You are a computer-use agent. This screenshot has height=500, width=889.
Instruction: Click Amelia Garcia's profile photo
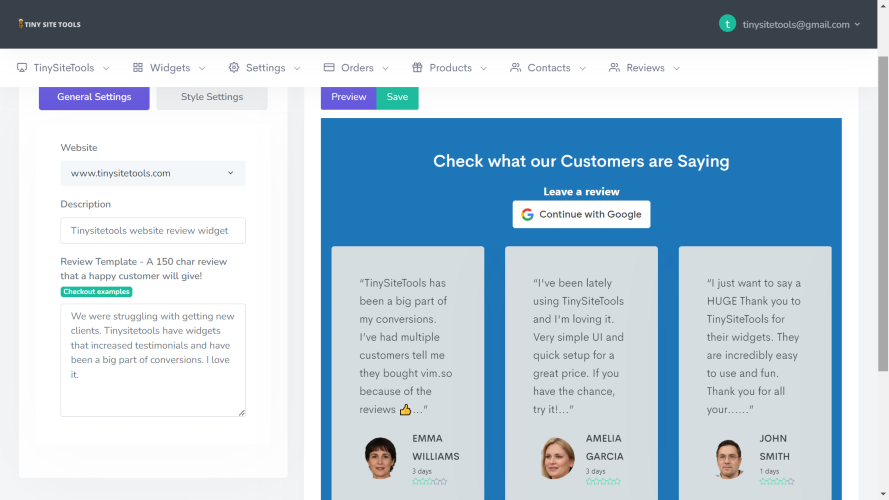tap(557, 457)
